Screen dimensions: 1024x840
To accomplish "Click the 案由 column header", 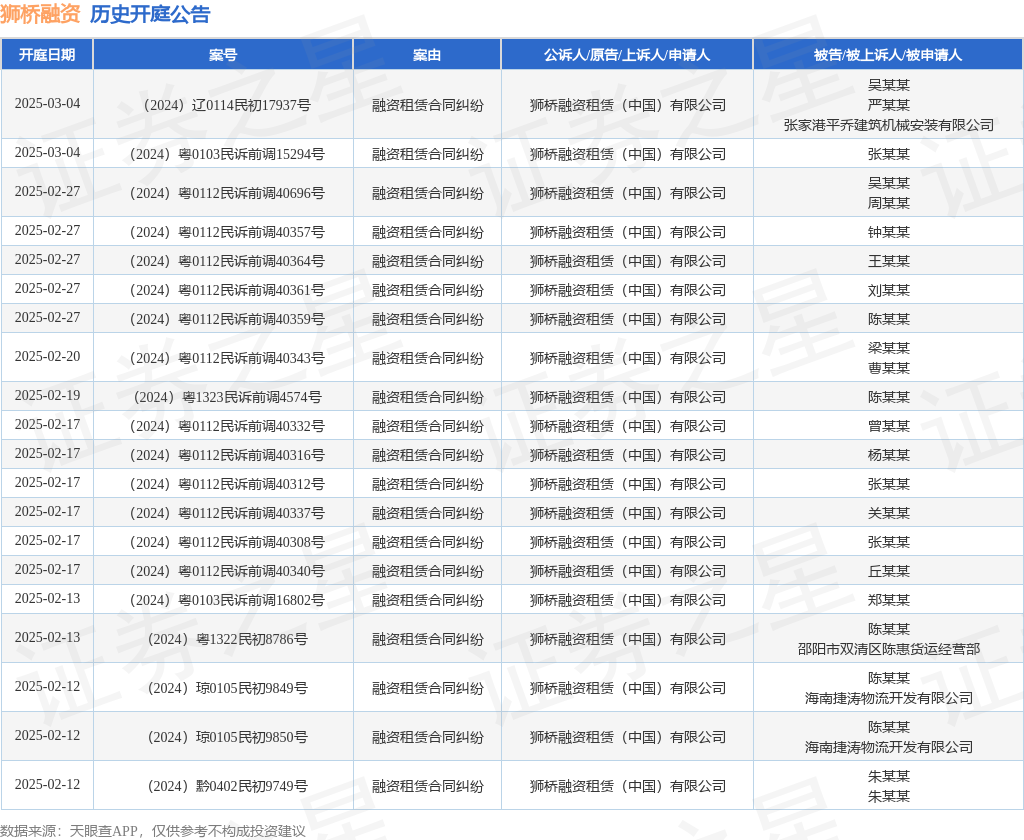I will (x=427, y=55).
